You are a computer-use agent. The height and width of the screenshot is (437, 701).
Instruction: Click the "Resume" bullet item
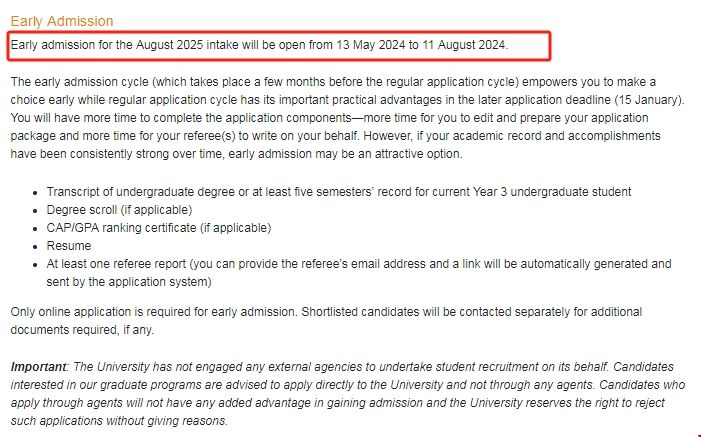(69, 245)
